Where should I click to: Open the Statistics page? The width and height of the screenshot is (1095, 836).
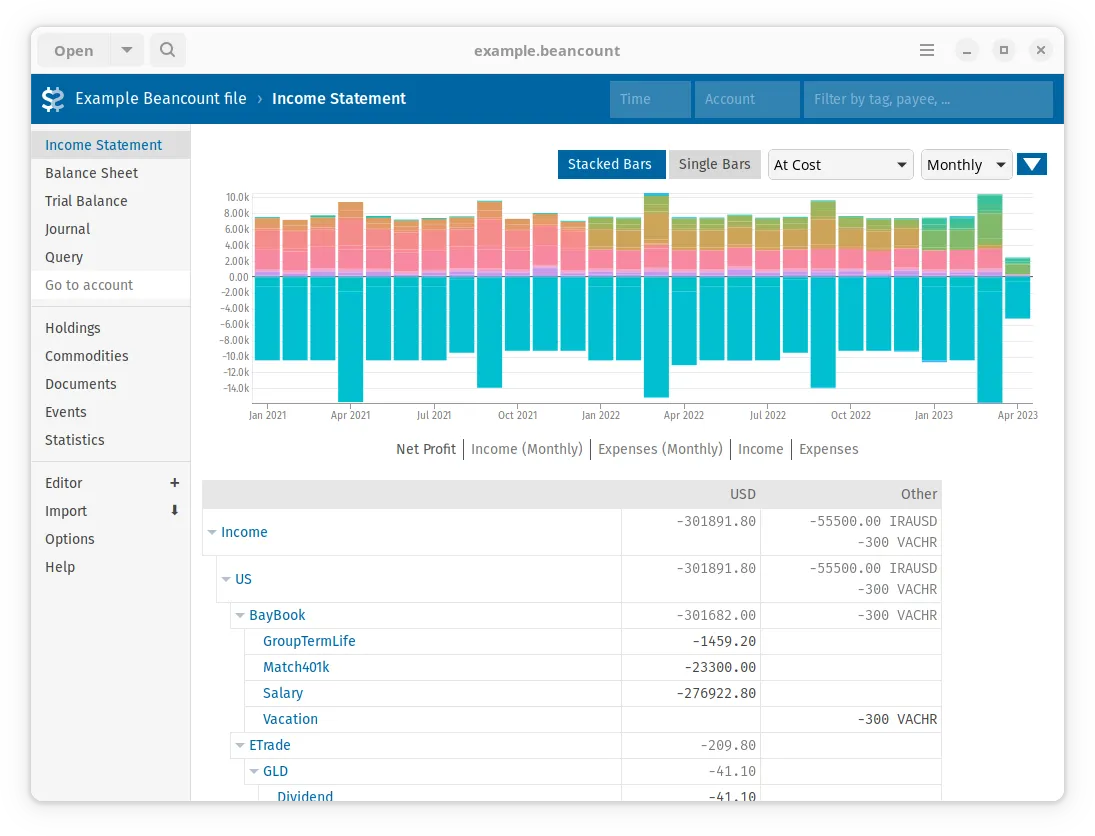coord(110,440)
